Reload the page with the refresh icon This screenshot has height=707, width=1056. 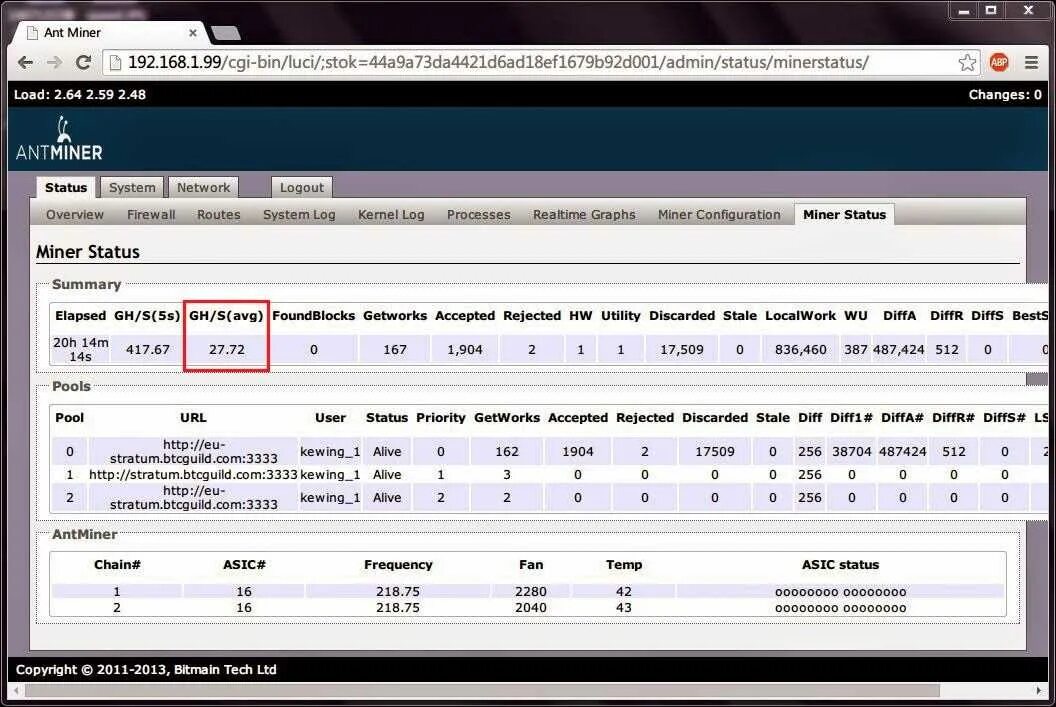pyautogui.click(x=84, y=63)
